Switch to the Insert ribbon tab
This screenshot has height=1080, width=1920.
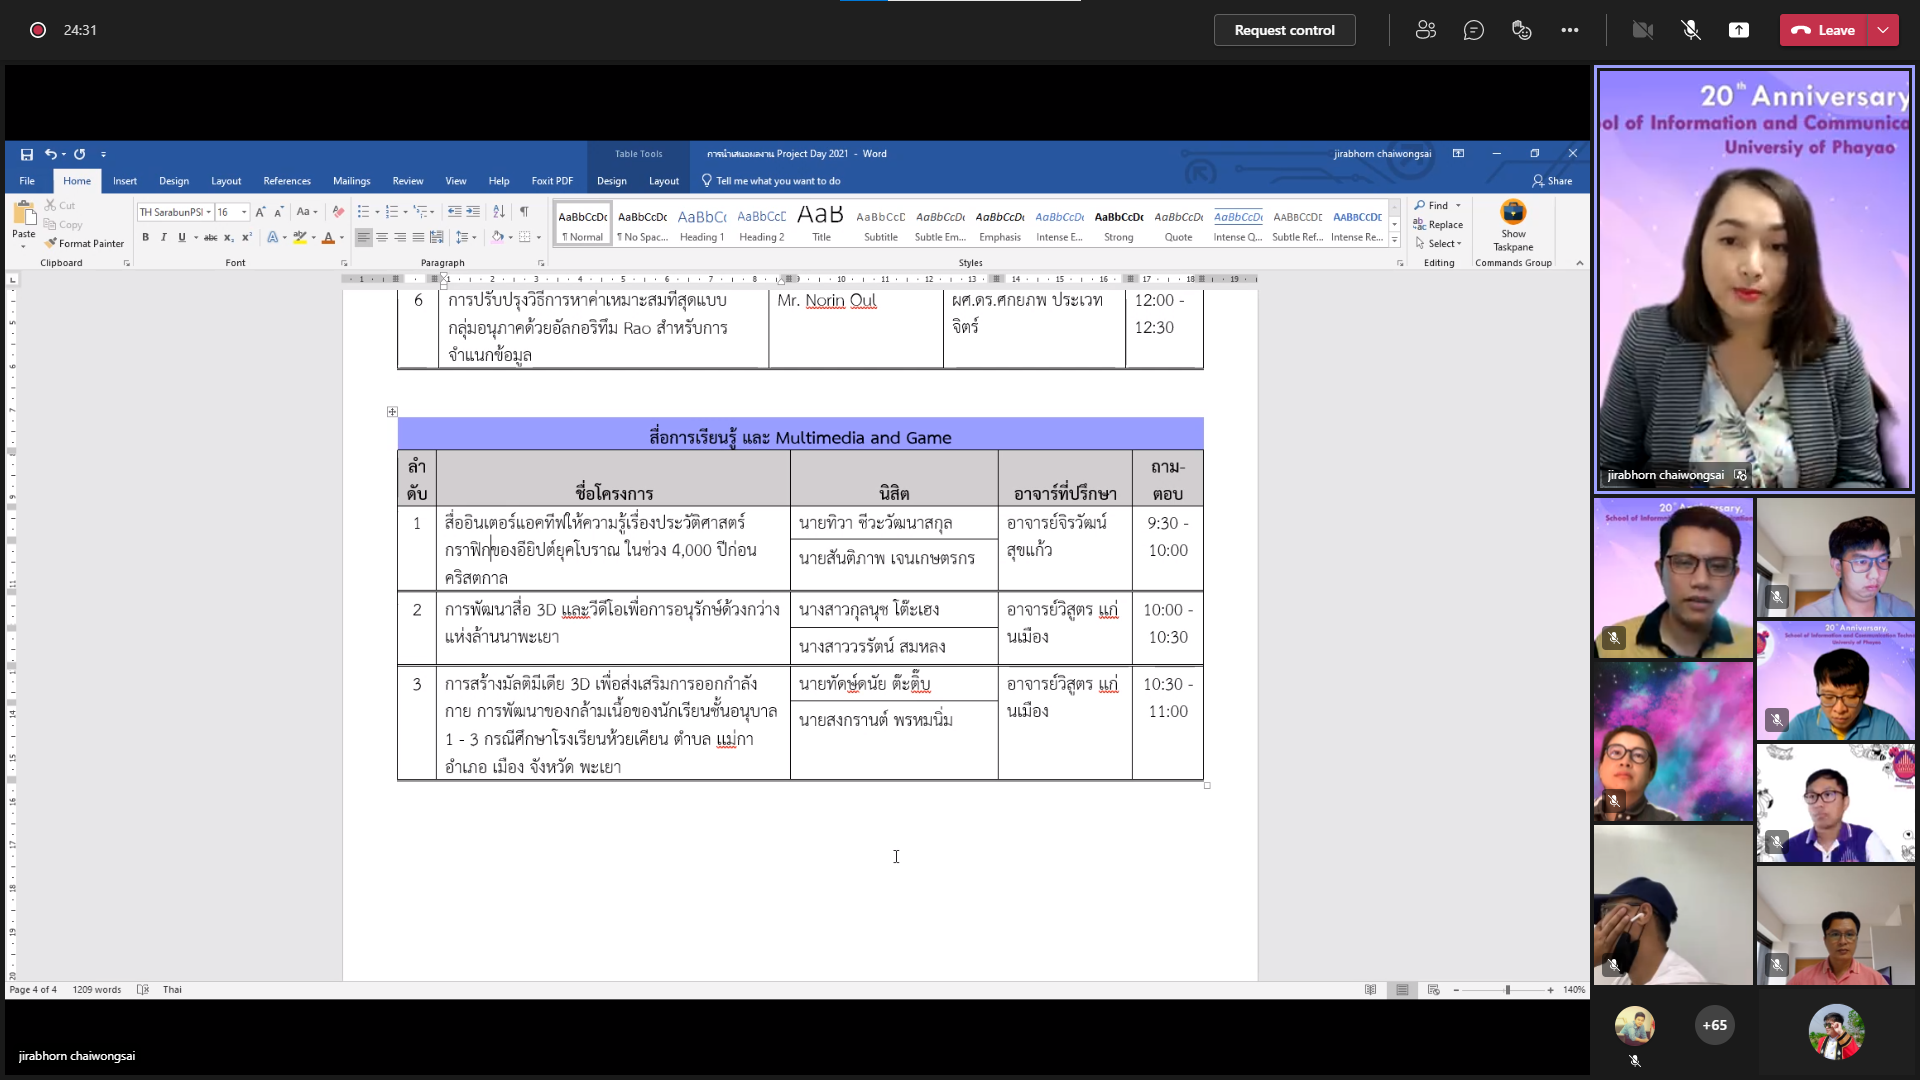pos(125,181)
